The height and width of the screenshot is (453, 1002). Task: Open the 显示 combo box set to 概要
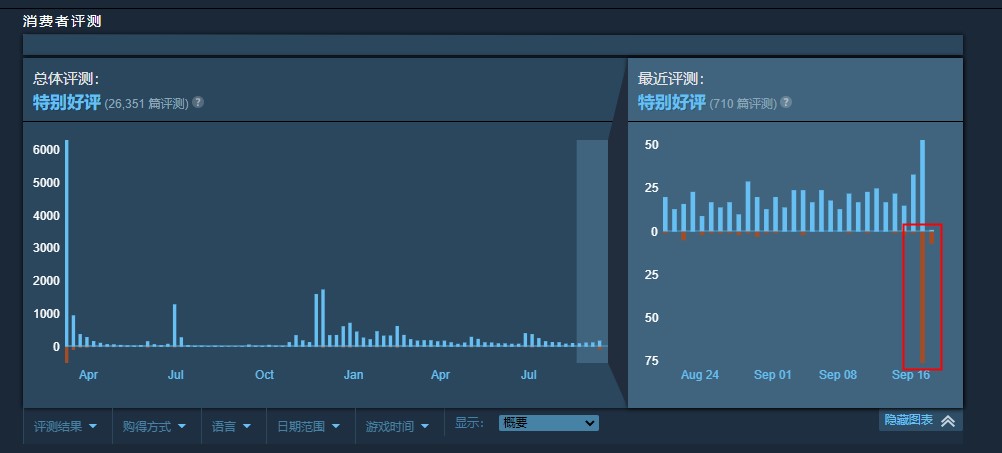pyautogui.click(x=548, y=424)
